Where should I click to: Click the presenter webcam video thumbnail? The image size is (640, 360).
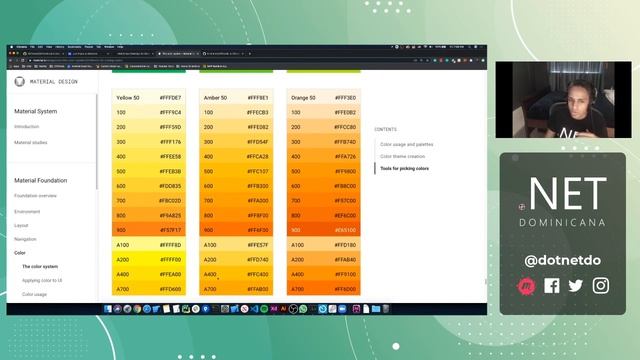563,100
